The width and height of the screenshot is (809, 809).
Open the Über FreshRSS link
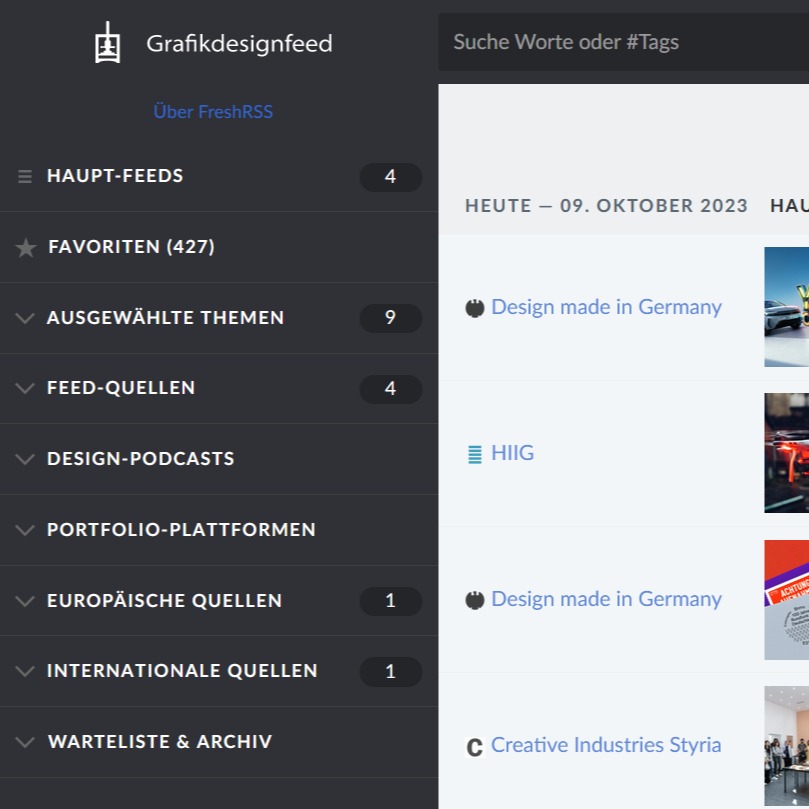213,111
